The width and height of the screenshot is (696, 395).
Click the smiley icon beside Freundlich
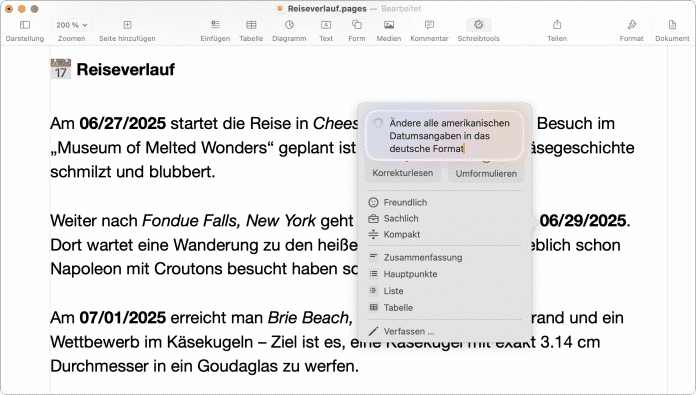click(x=373, y=202)
